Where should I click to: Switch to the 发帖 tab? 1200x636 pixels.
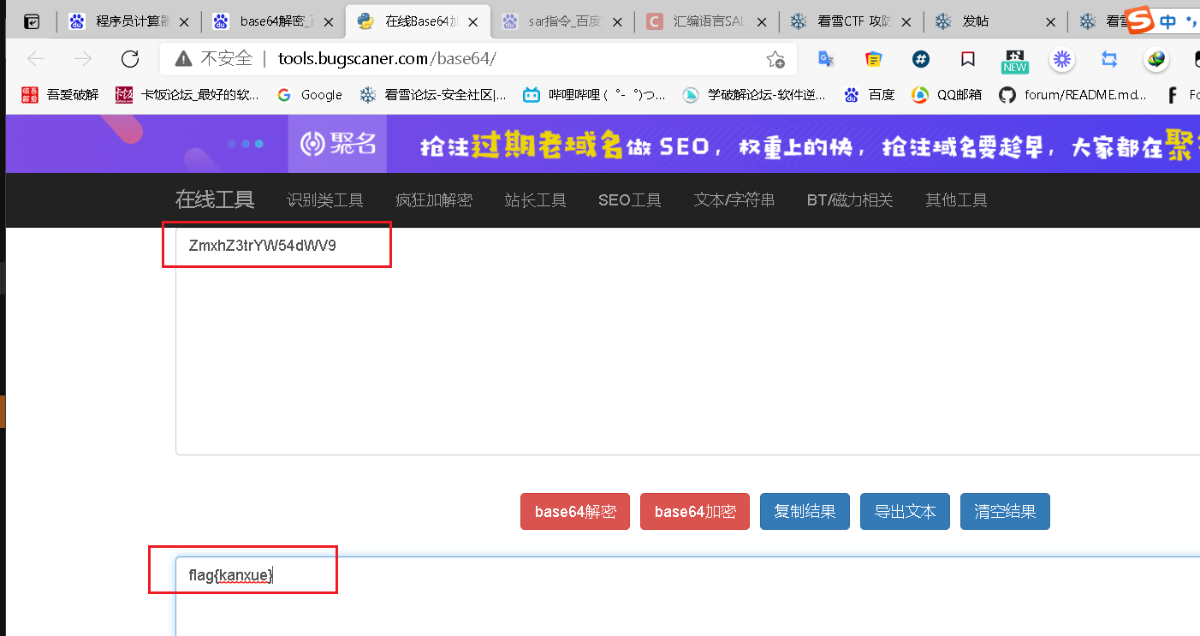(x=995, y=21)
